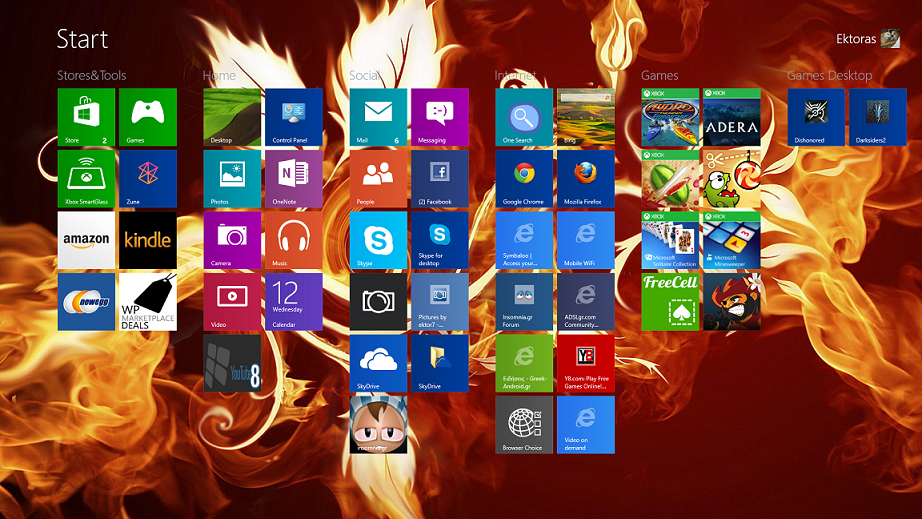Viewport: 922px width, 519px height.
Task: Open the Zune tile
Action: [x=148, y=179]
